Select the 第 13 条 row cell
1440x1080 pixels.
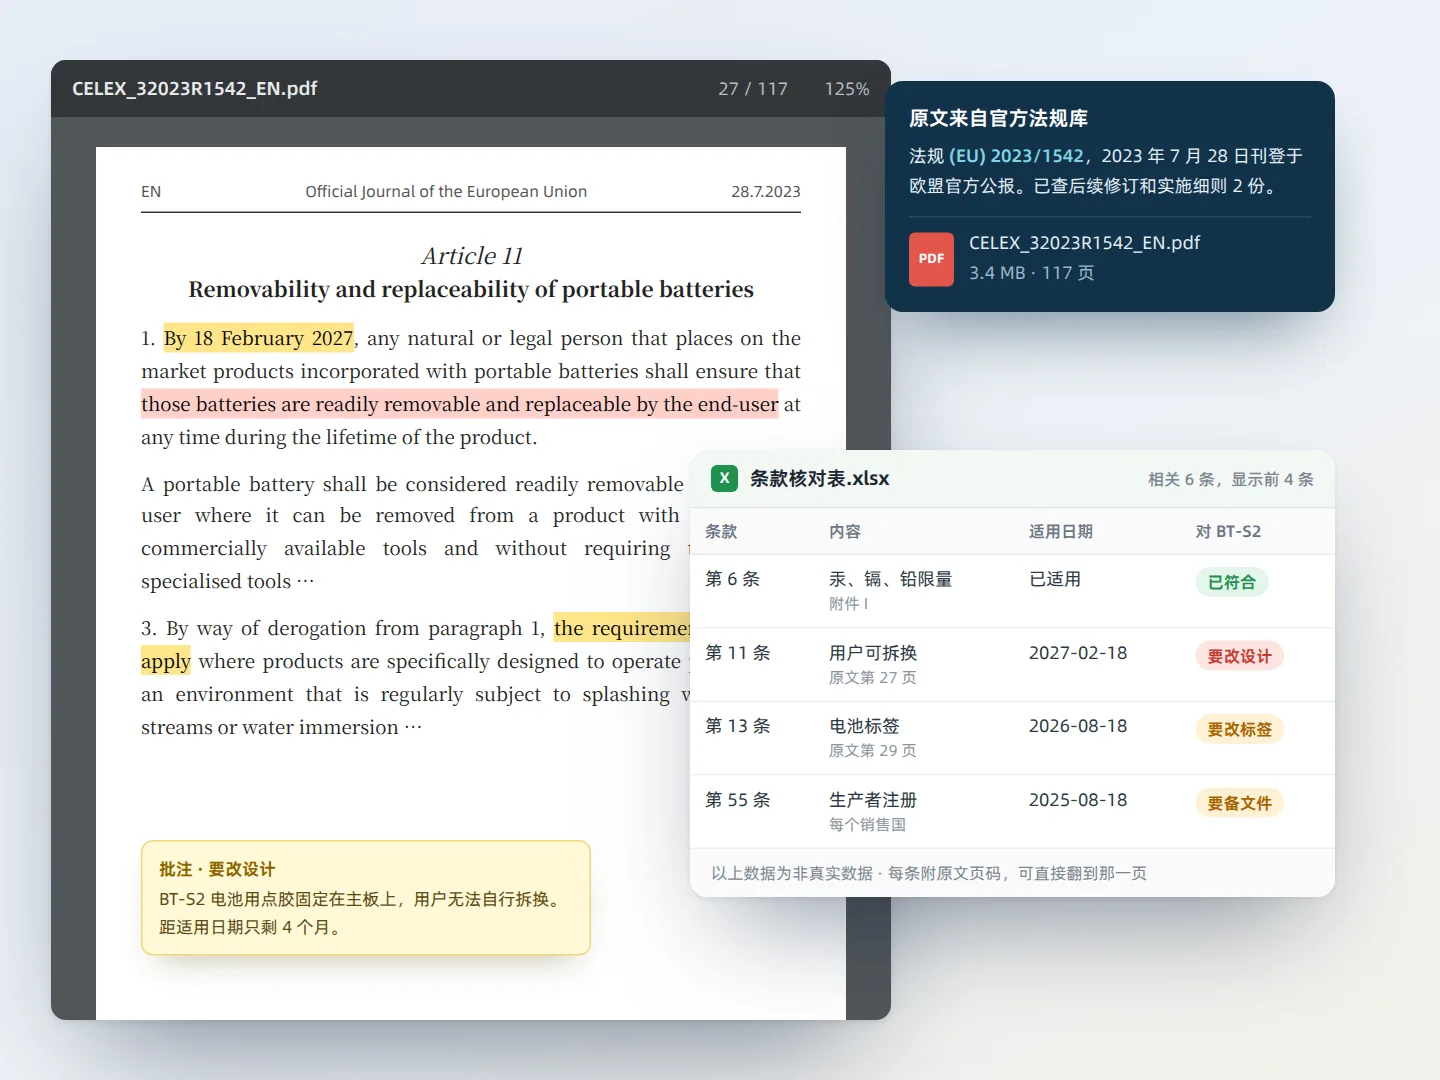(x=738, y=726)
